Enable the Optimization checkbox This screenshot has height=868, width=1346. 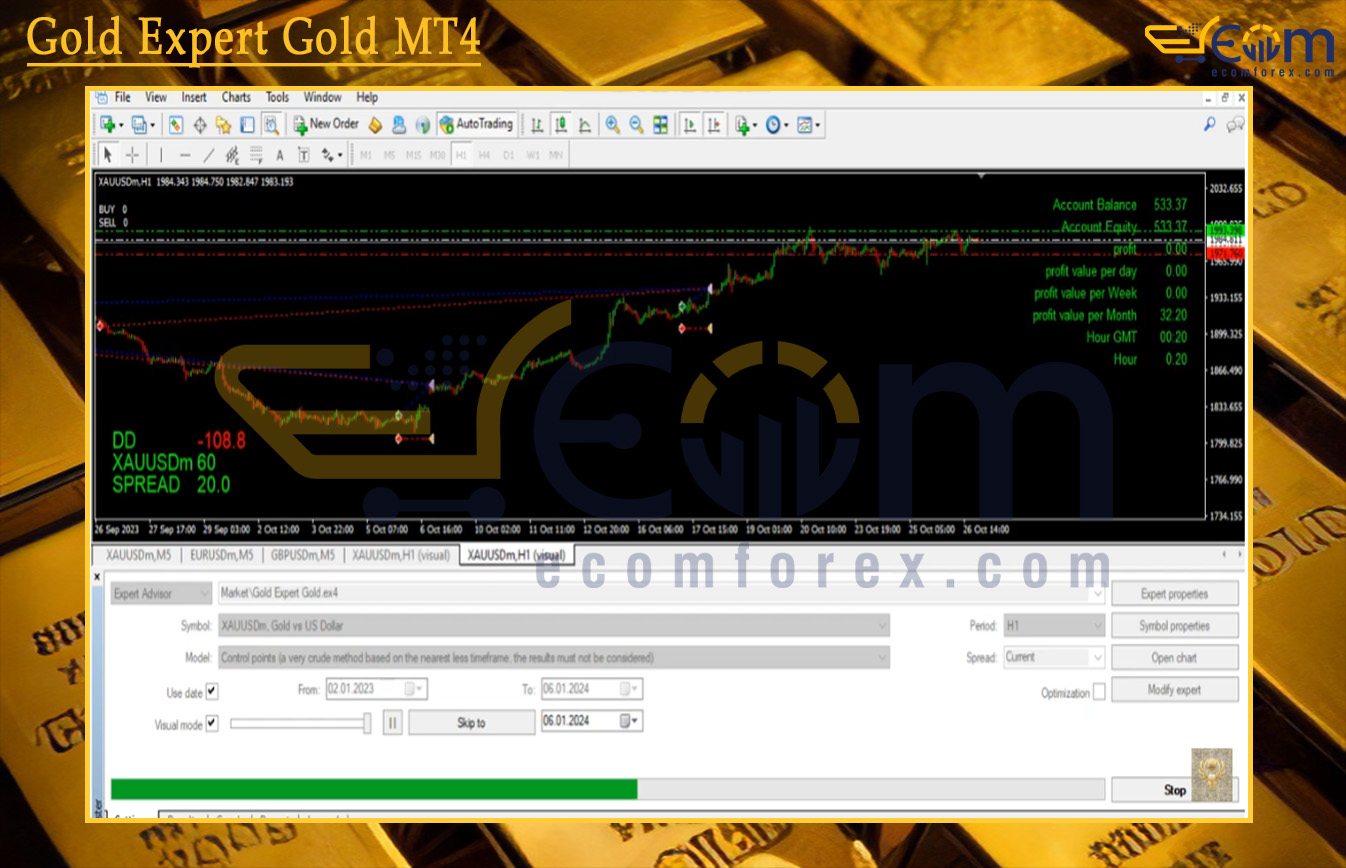click(x=1099, y=692)
